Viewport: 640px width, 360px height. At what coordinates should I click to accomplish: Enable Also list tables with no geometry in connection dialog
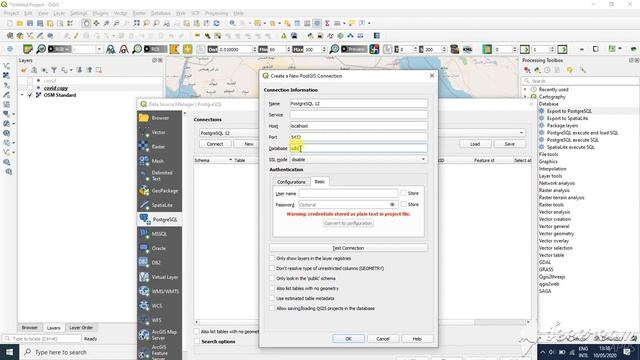pyautogui.click(x=272, y=288)
